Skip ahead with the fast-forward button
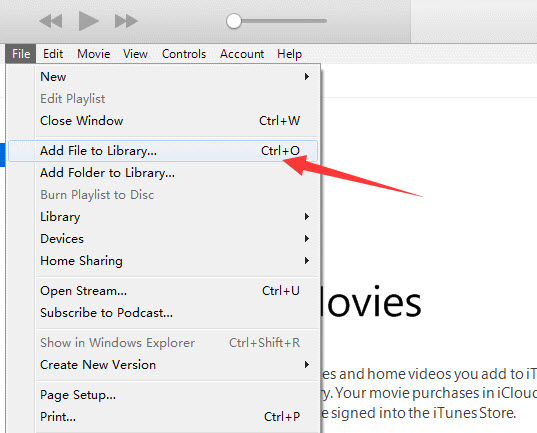This screenshot has height=433, width=537. click(x=126, y=21)
